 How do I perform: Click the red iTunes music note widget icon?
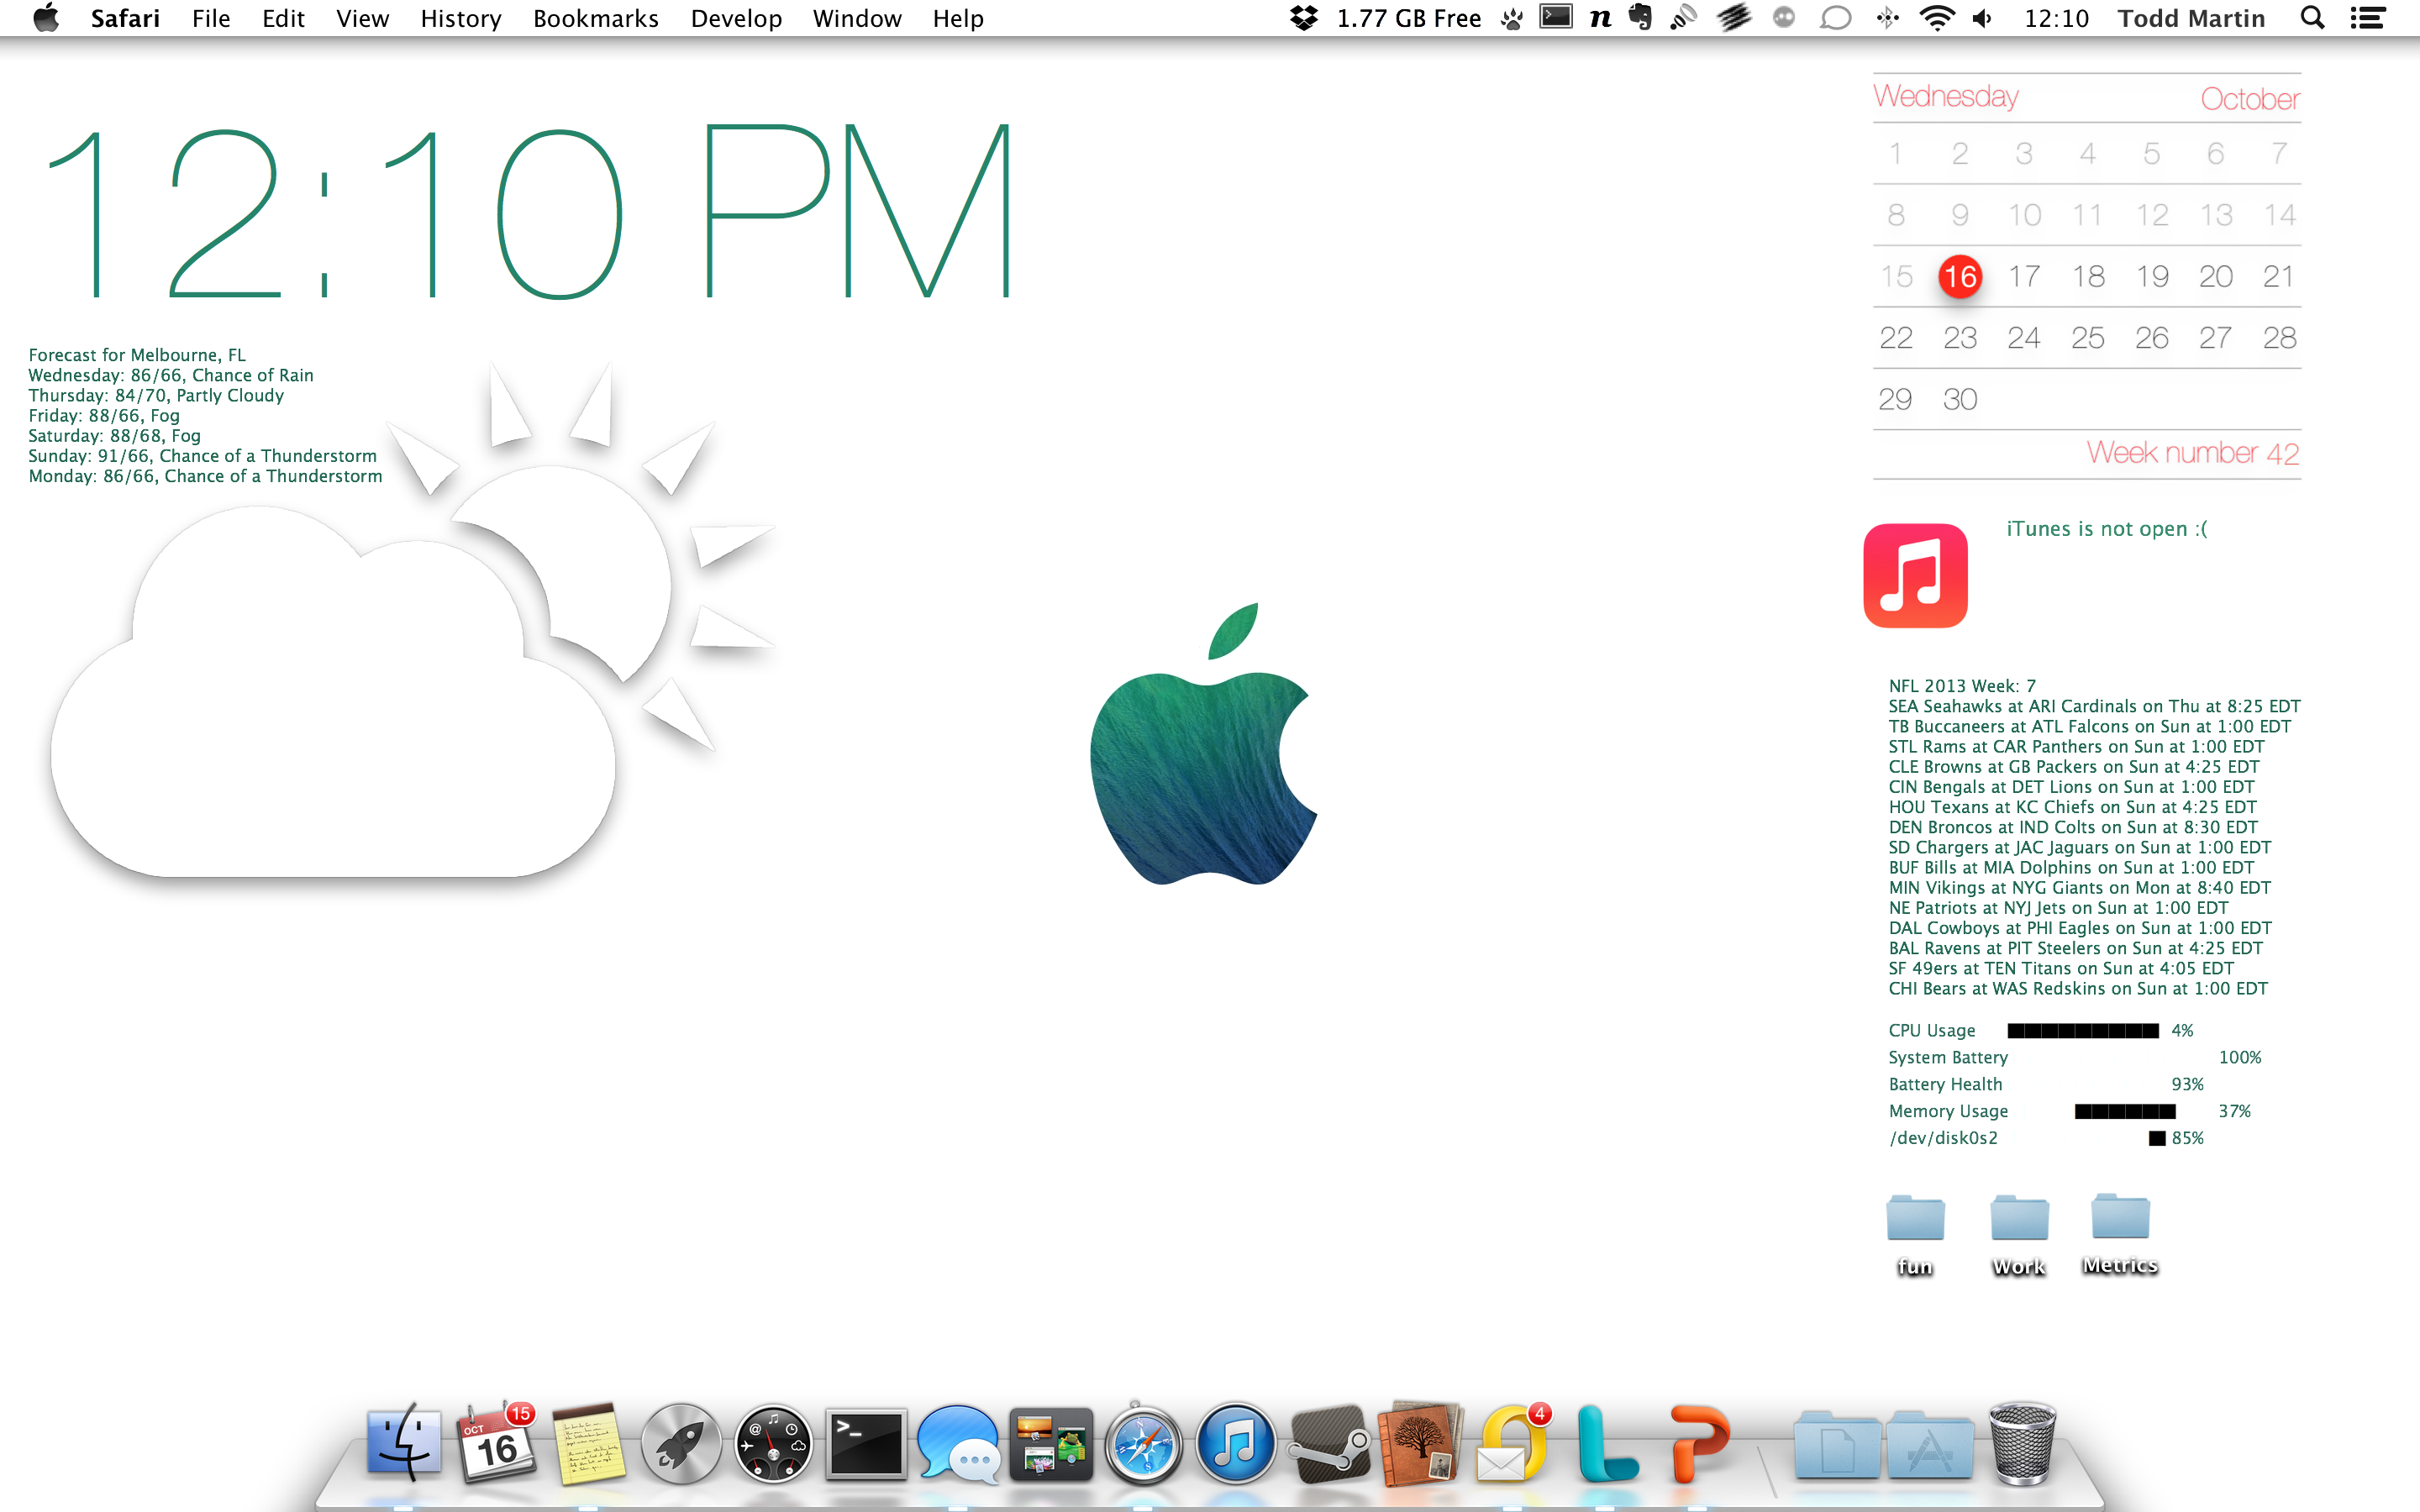pyautogui.click(x=1915, y=575)
